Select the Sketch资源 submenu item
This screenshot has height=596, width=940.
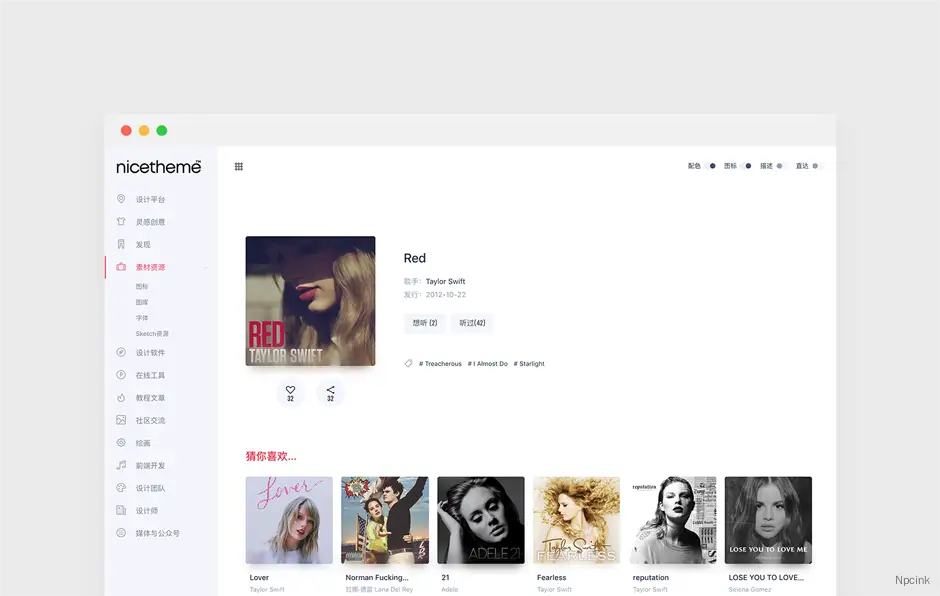(152, 333)
